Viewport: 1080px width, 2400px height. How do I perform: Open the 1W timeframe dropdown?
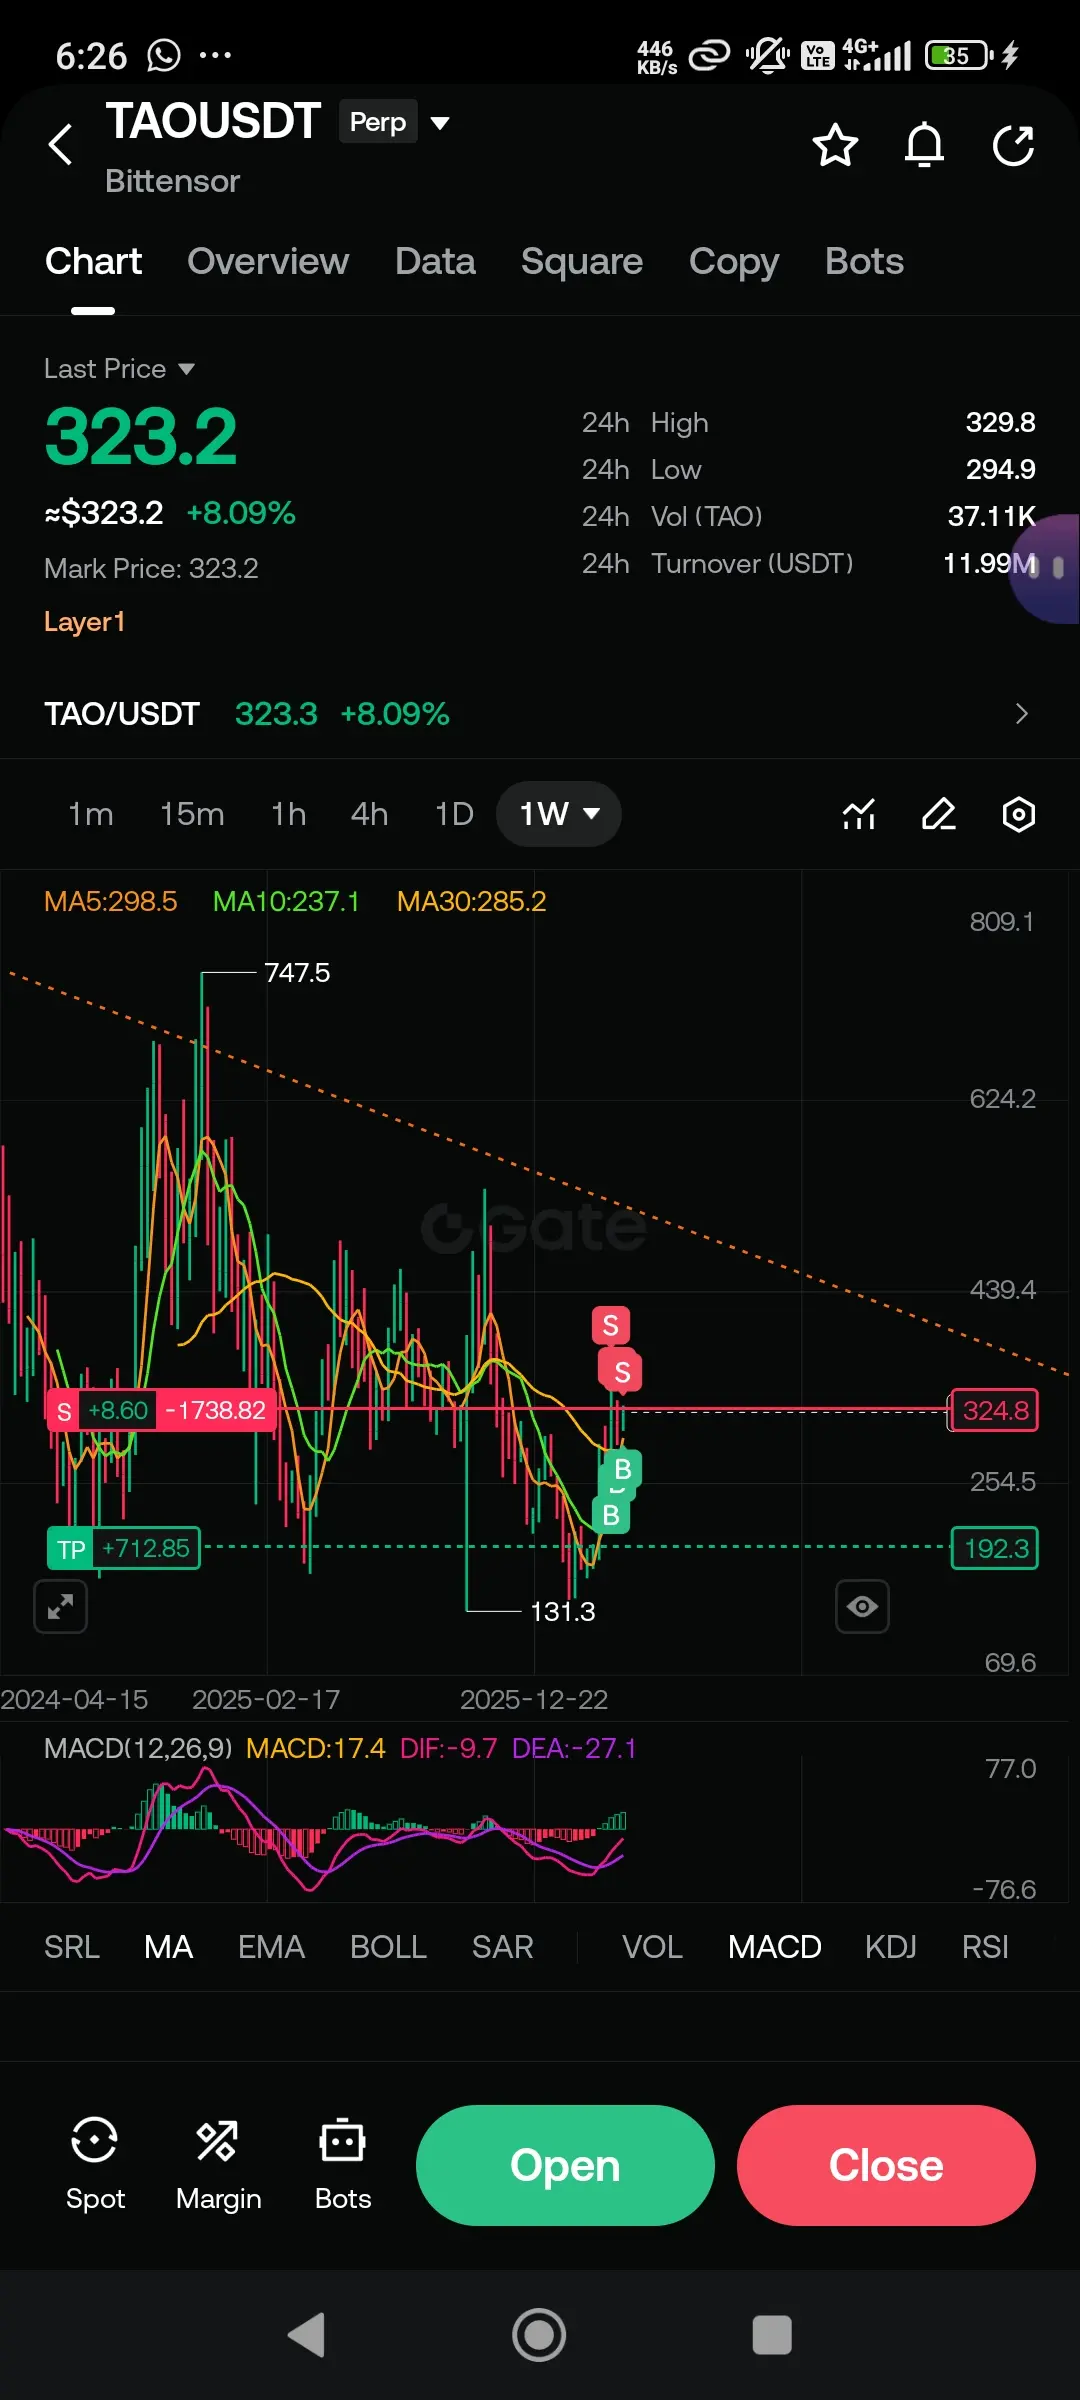coord(558,814)
